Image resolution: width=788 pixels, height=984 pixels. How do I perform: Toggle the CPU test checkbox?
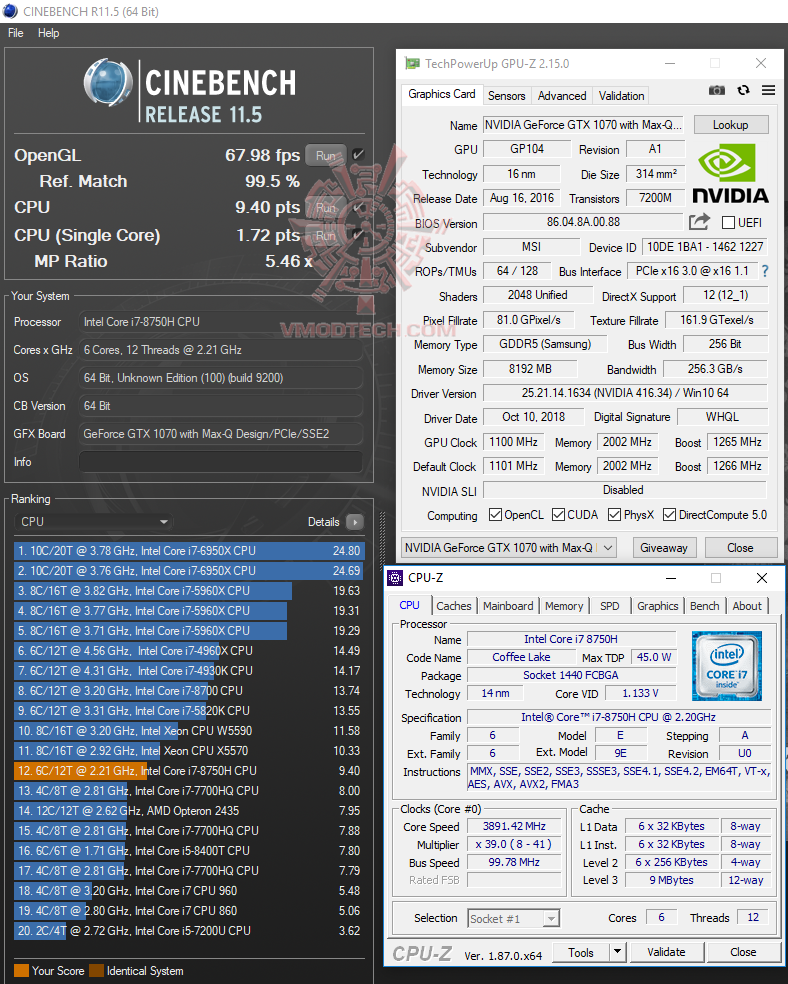(358, 207)
